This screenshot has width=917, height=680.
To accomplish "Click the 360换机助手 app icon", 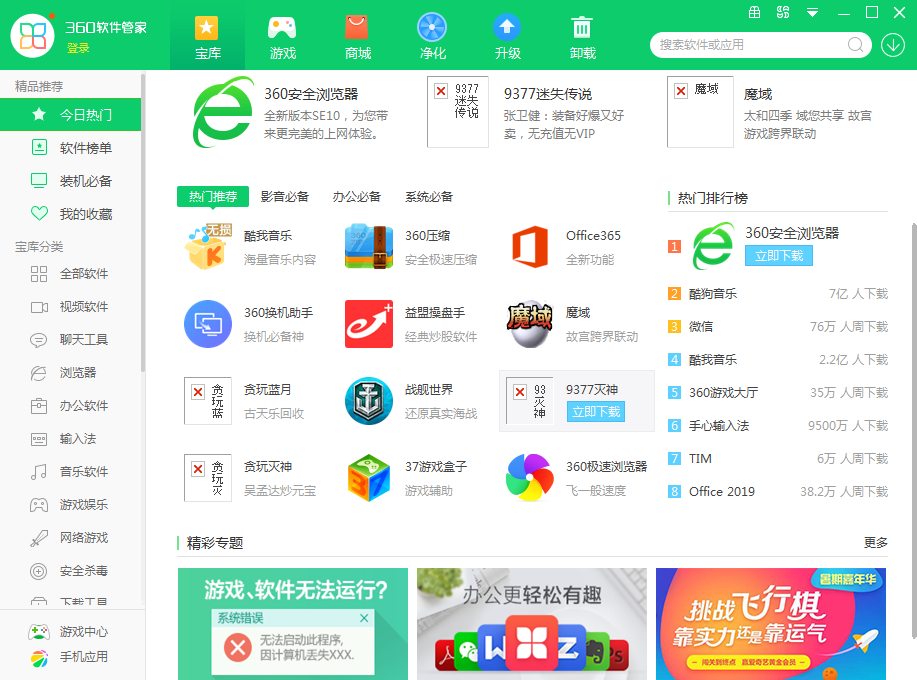I will [x=208, y=324].
